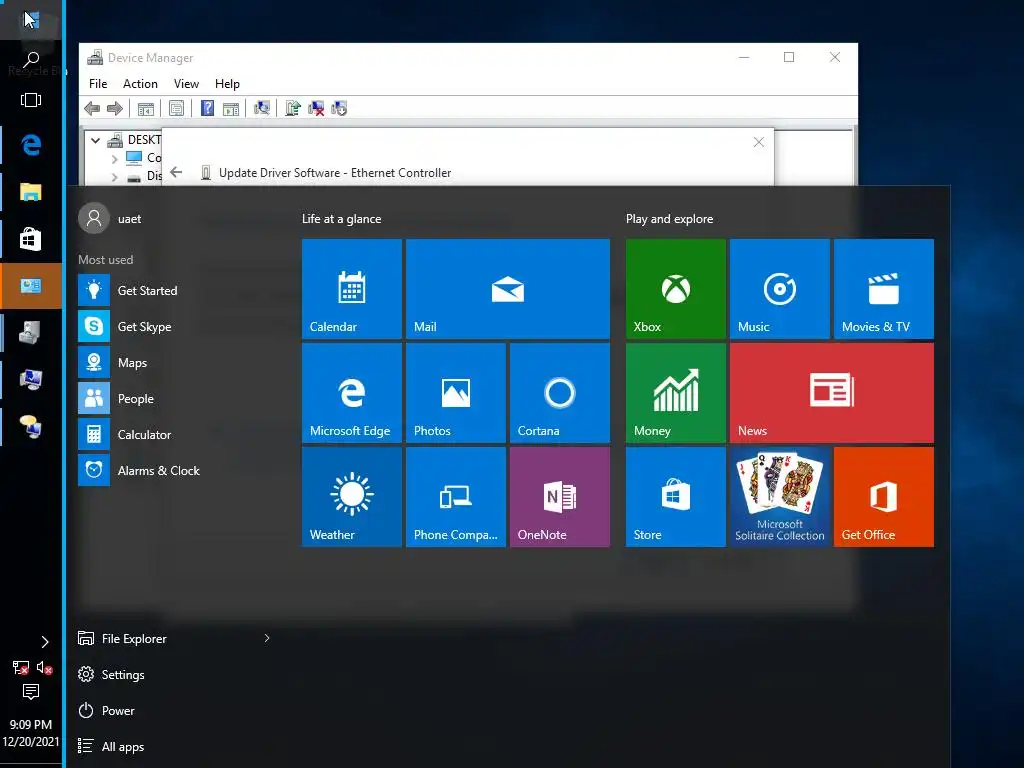Open the Properties toolbar icon in Device Manager

tap(176, 108)
